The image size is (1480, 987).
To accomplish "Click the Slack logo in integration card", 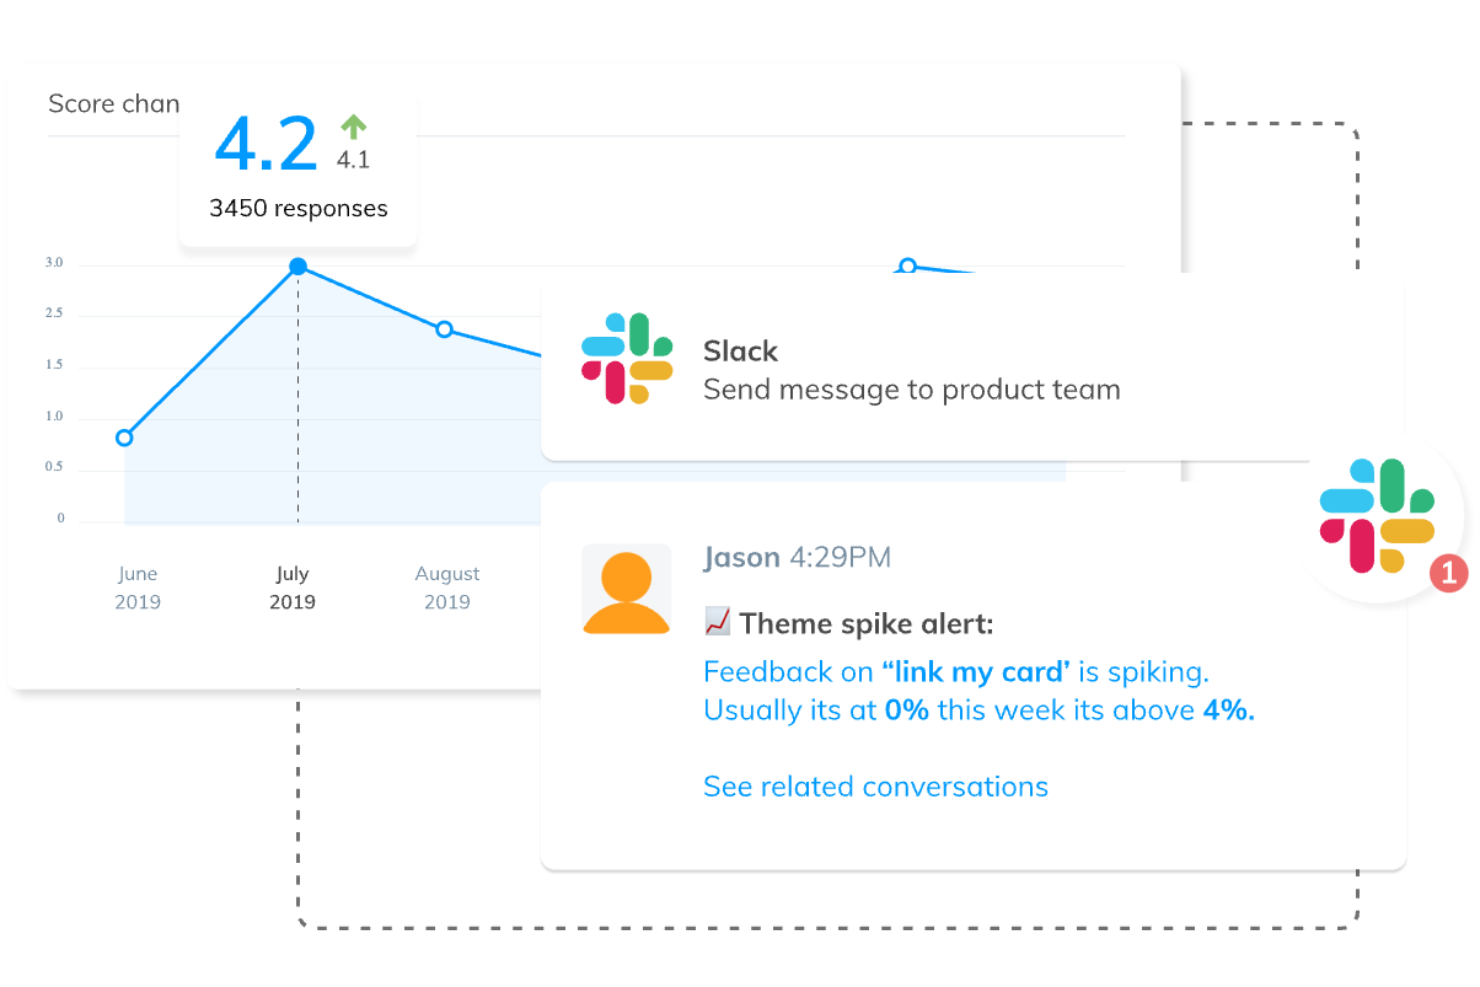I will tap(627, 358).
